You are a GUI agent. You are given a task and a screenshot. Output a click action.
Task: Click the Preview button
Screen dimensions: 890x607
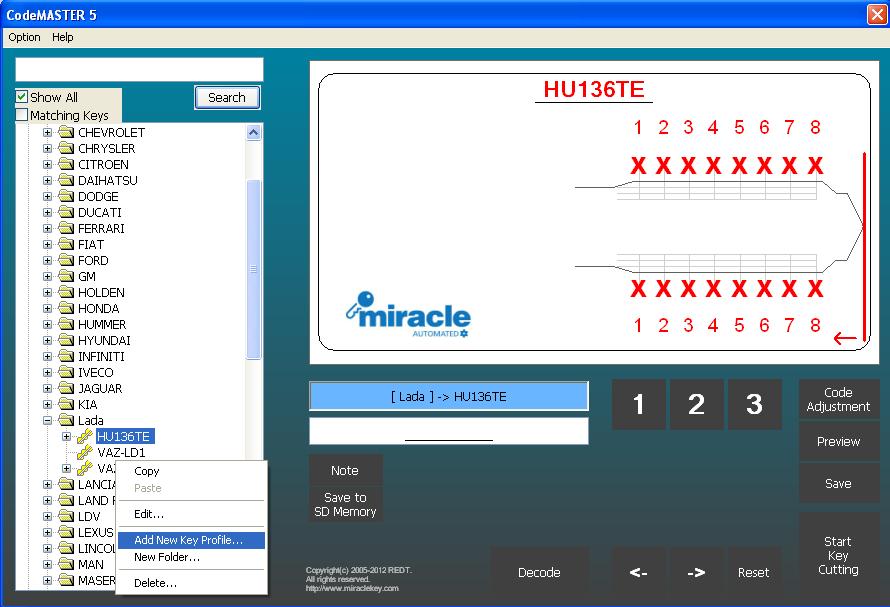838,441
